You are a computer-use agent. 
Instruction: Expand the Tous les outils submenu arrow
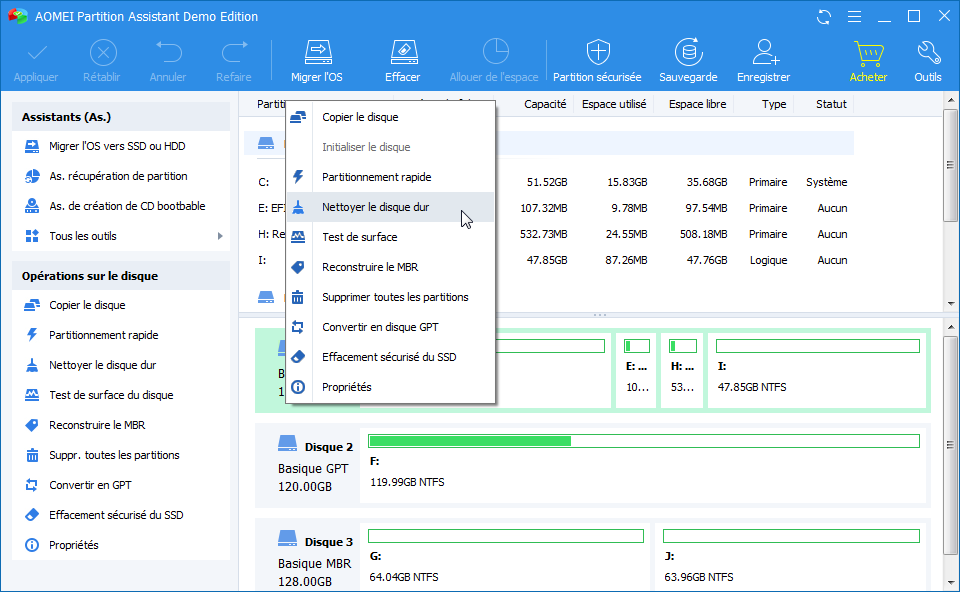(x=220, y=236)
